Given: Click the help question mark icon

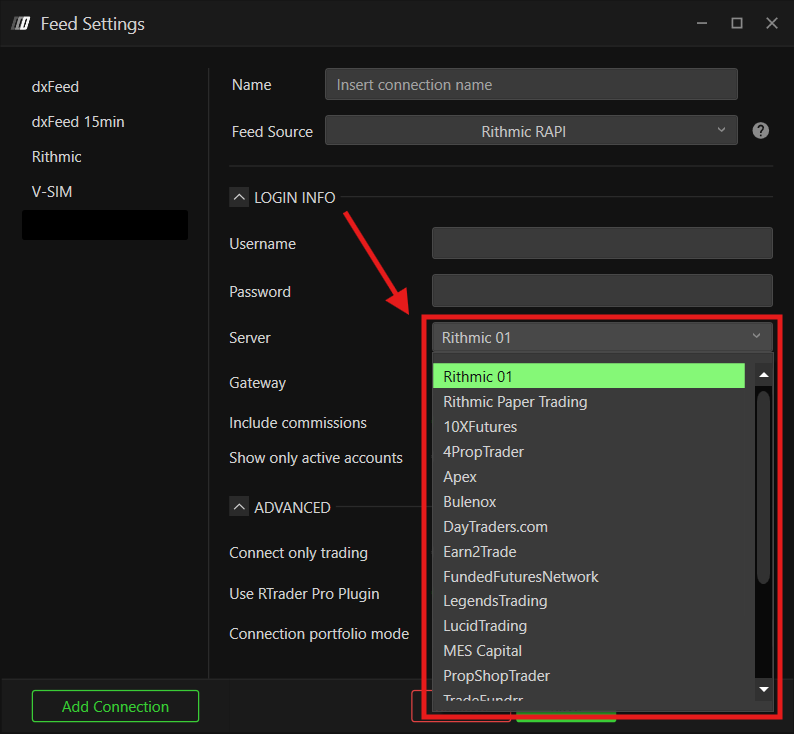Looking at the screenshot, I should pos(760,131).
